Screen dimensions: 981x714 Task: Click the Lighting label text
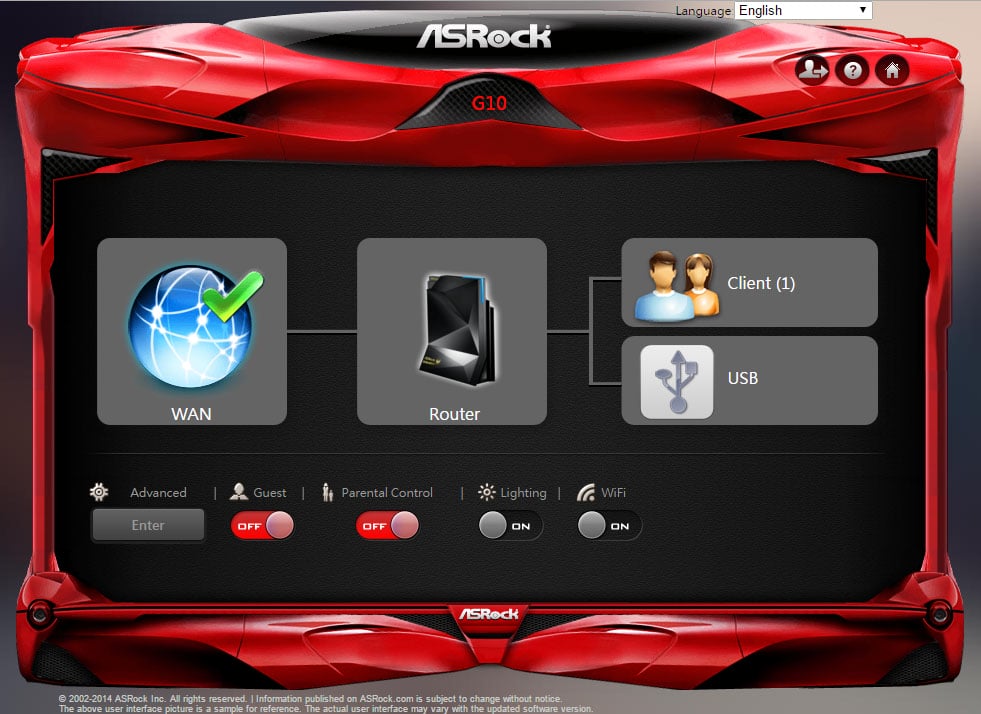(x=524, y=493)
